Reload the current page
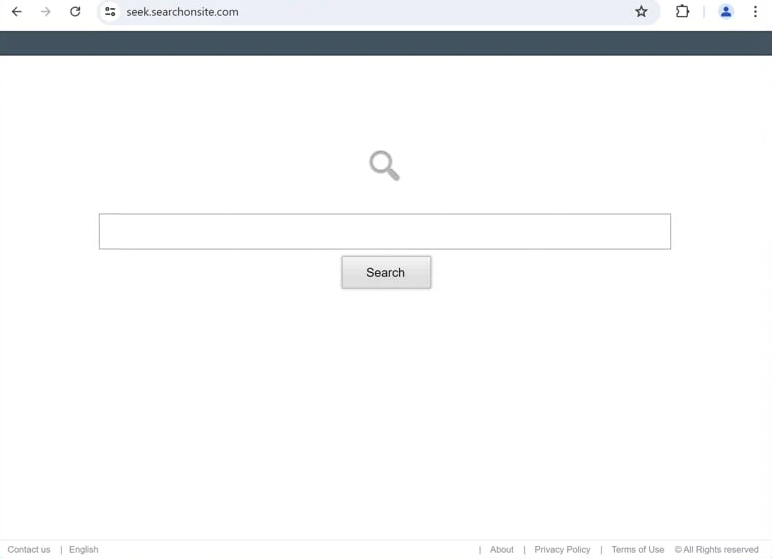772x558 pixels. (x=75, y=12)
